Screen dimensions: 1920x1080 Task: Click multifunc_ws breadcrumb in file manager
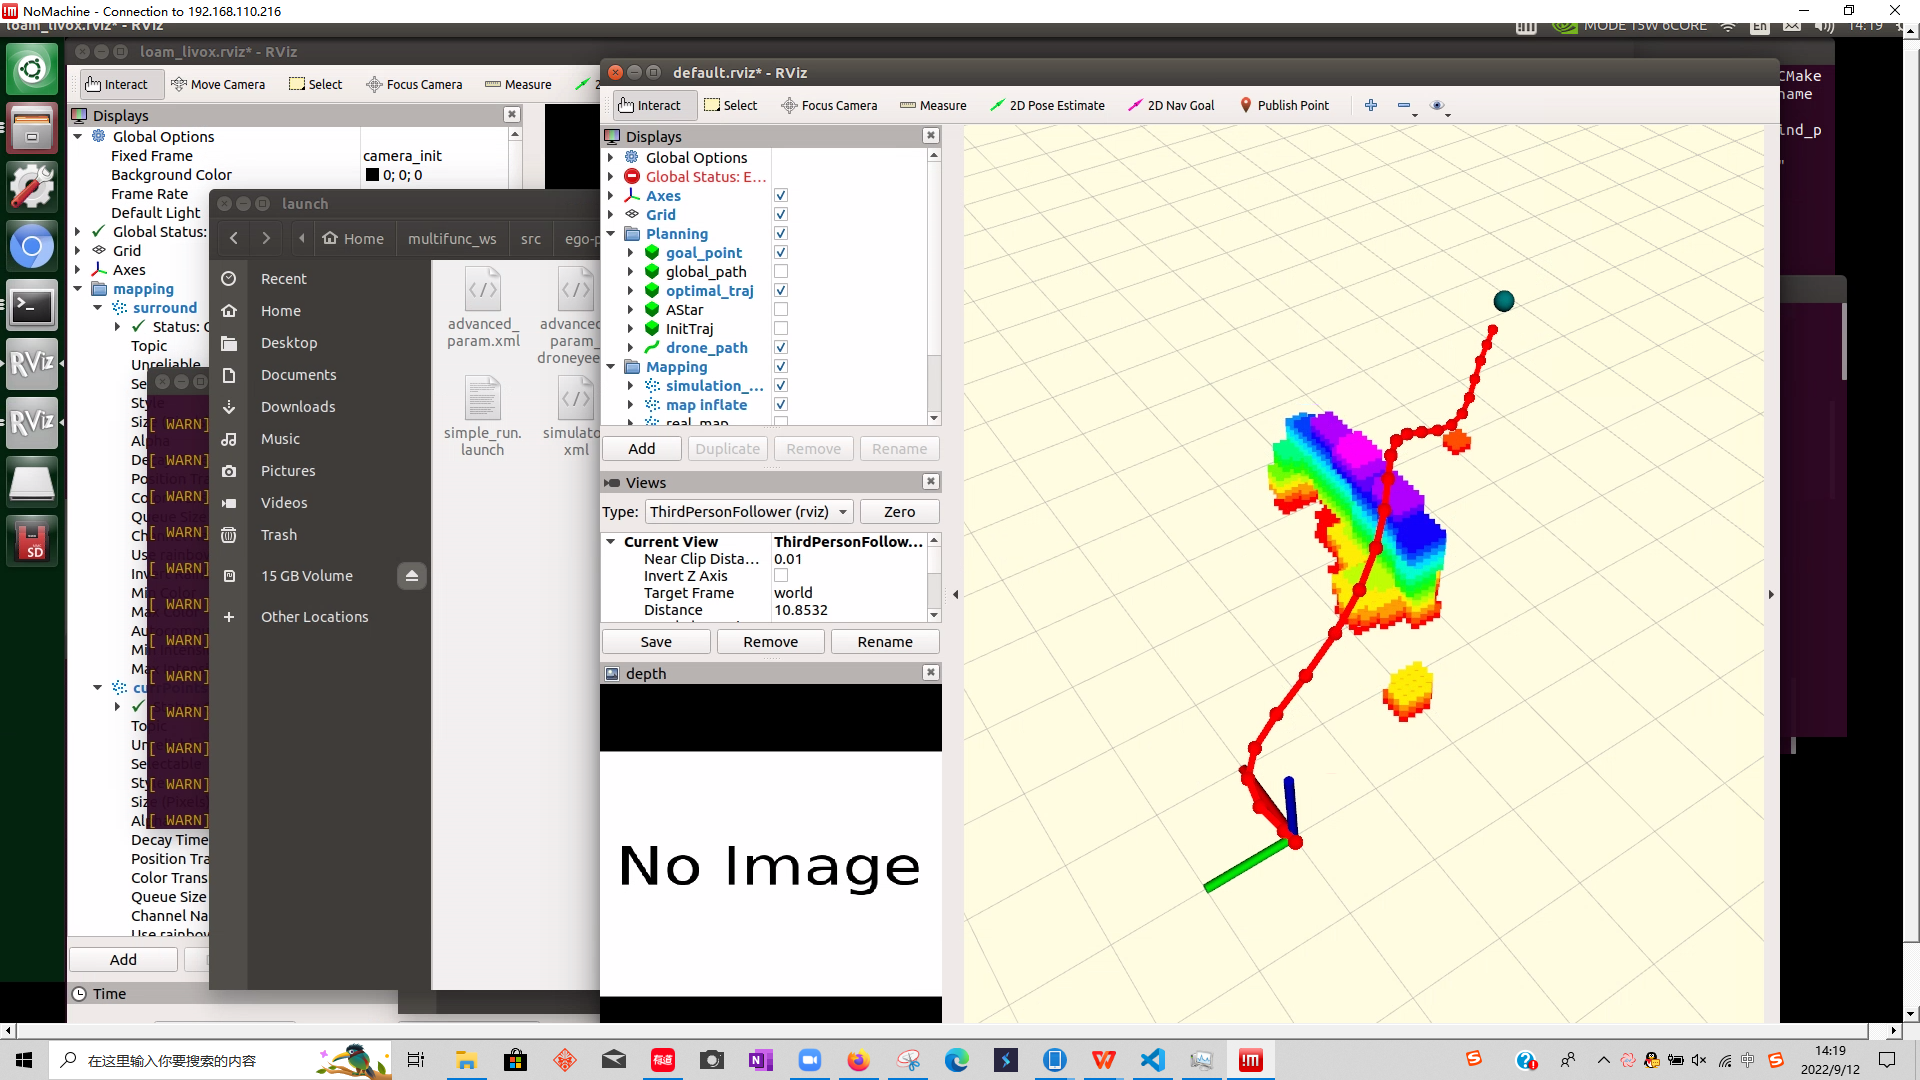pos(452,239)
